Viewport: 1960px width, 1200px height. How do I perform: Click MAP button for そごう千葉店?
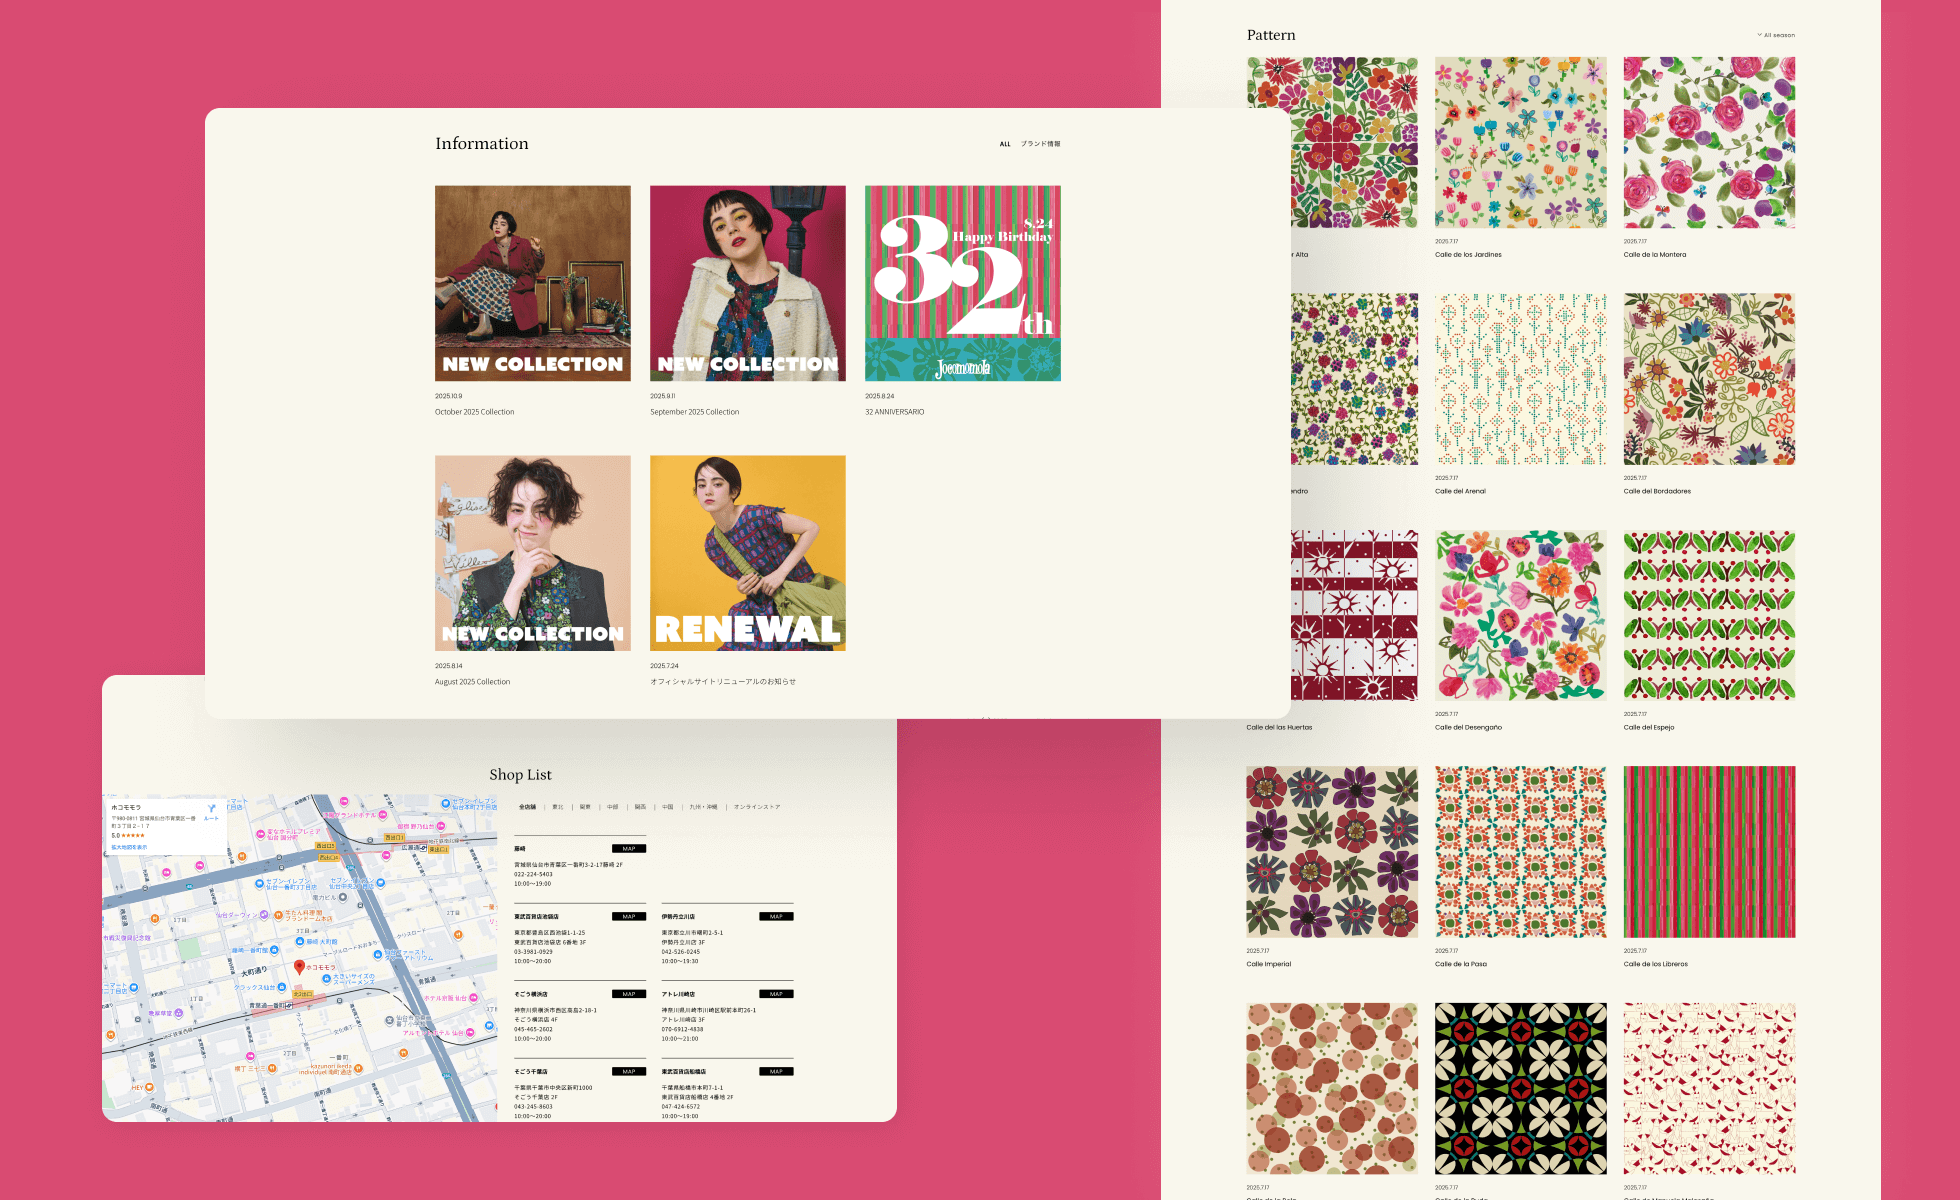pos(629,1072)
